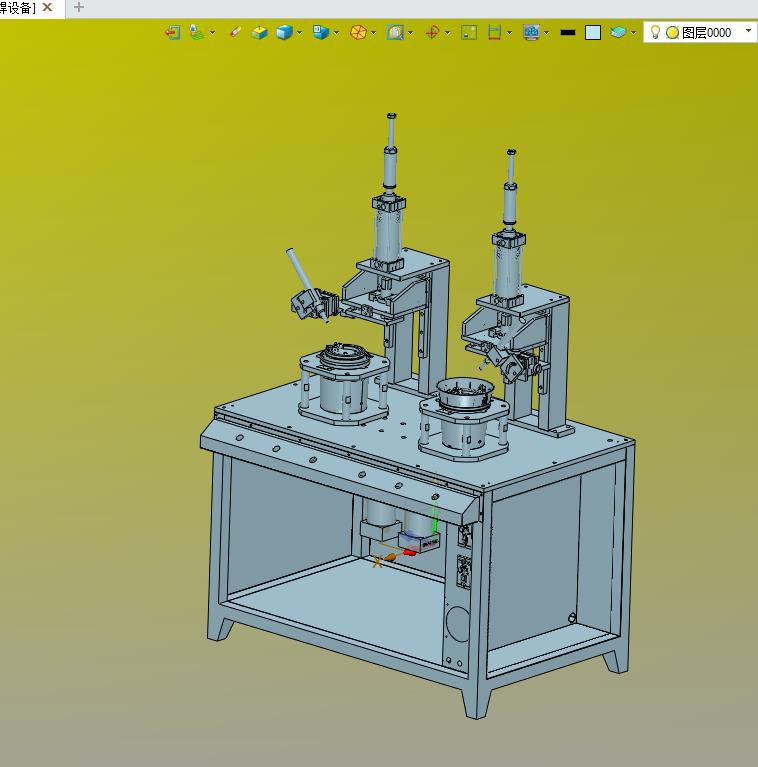Image resolution: width=758 pixels, height=767 pixels.
Task: Expand the monitor display dropdown arrow
Action: pos(546,33)
